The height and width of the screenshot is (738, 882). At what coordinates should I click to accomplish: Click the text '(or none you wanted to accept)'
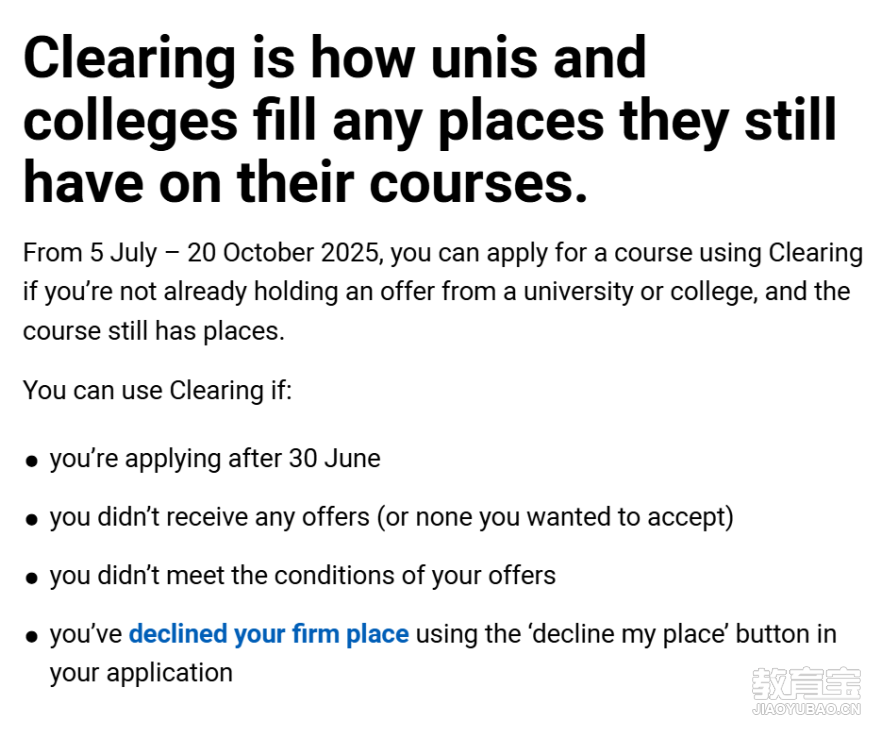coord(555,518)
